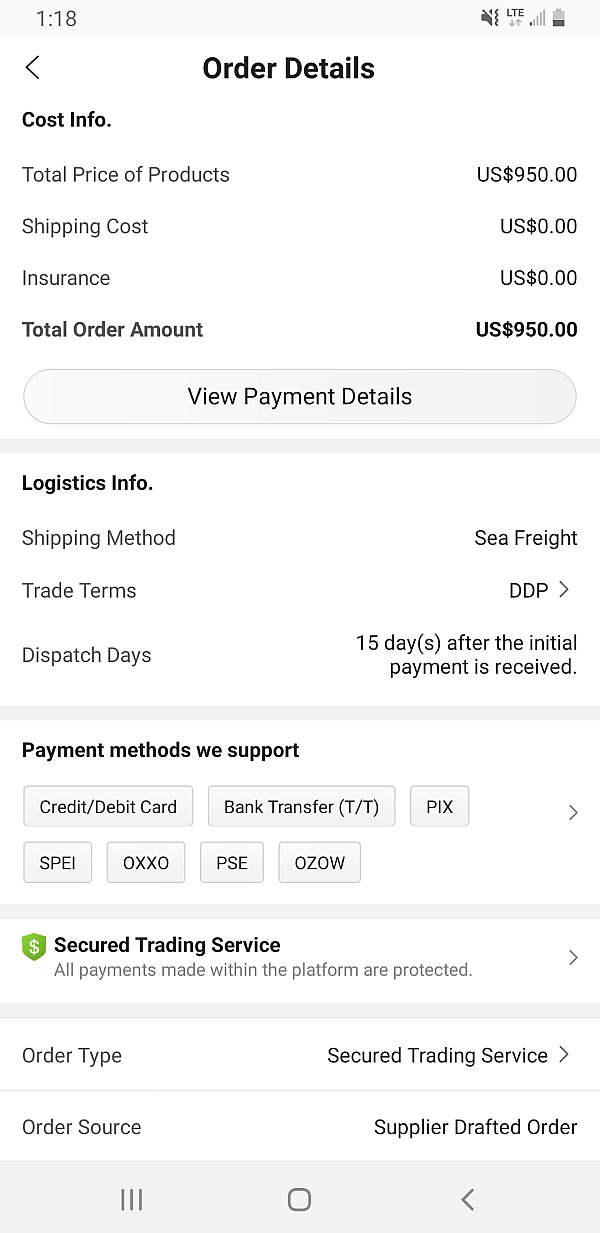Image resolution: width=600 pixels, height=1233 pixels.
Task: Tap the Order Source row
Action: coord(300,1127)
